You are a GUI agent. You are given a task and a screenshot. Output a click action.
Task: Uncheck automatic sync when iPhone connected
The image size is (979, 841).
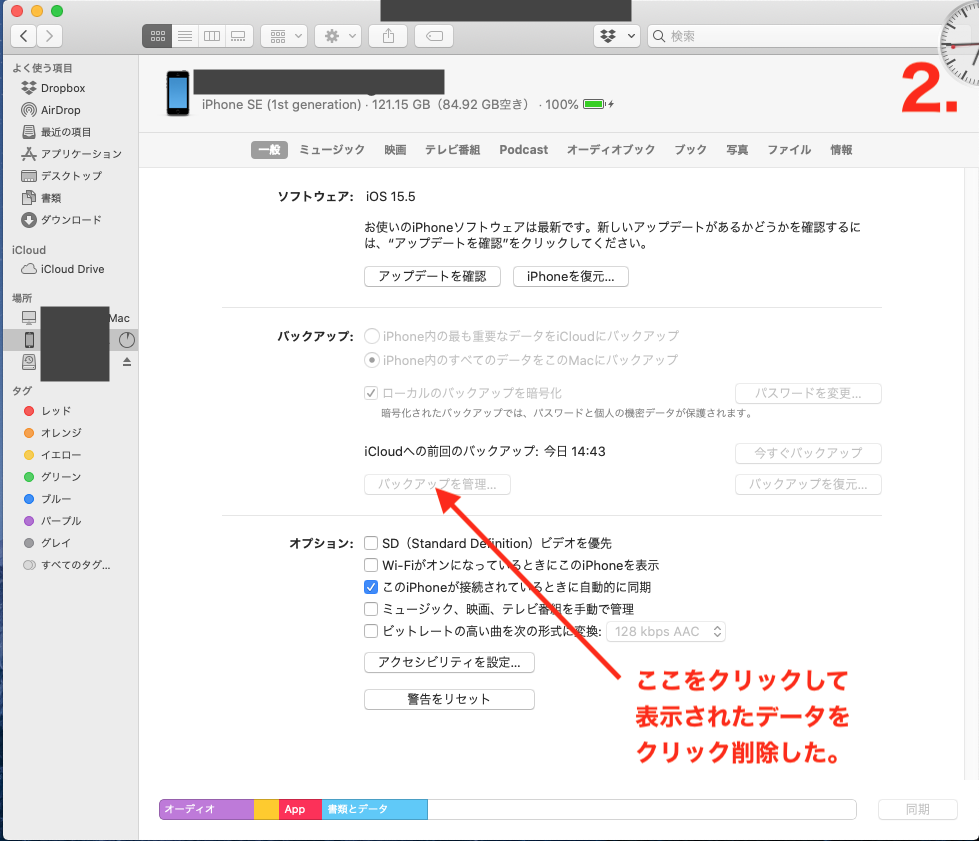tap(371, 587)
